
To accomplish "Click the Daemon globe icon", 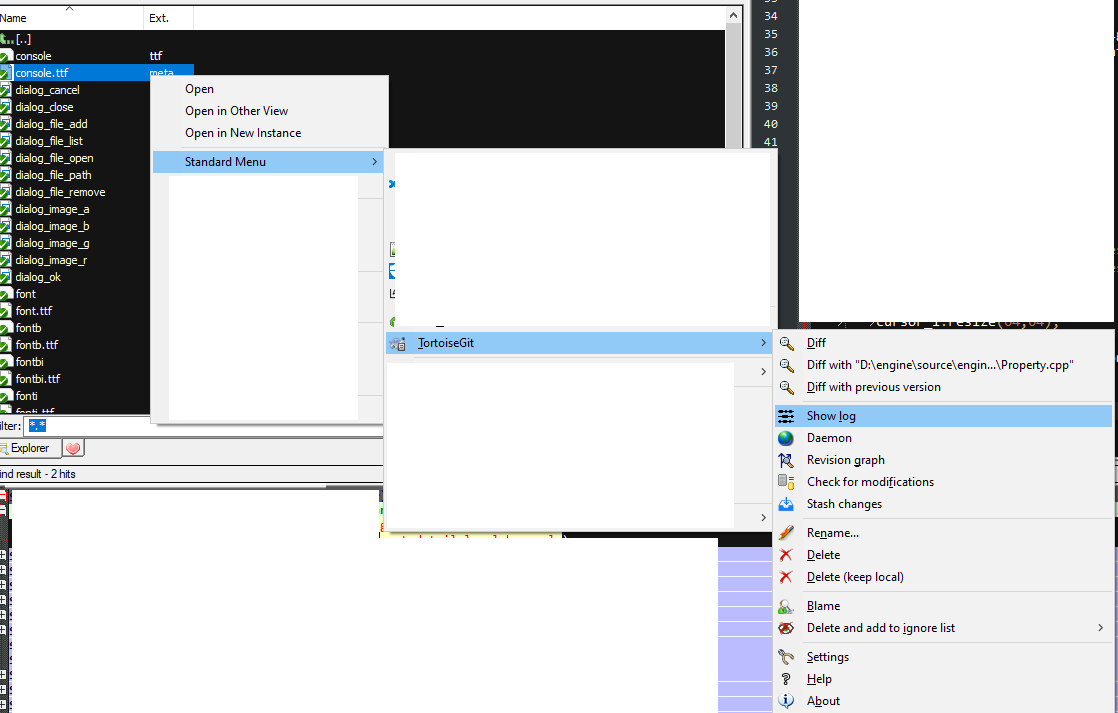I will coord(789,437).
